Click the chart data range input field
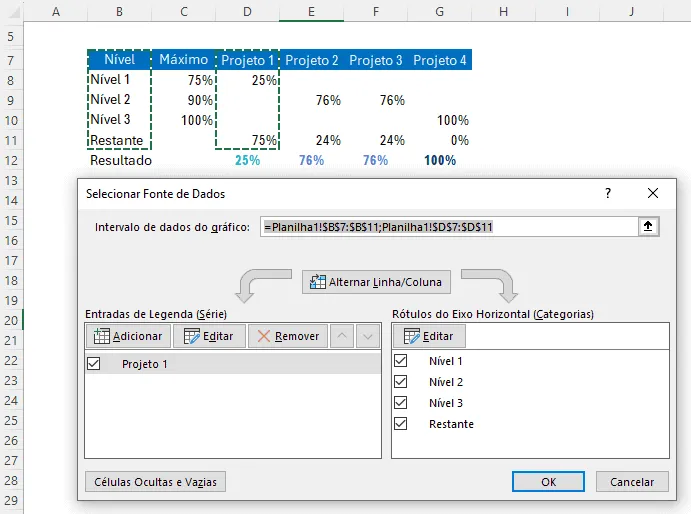 tap(449, 227)
